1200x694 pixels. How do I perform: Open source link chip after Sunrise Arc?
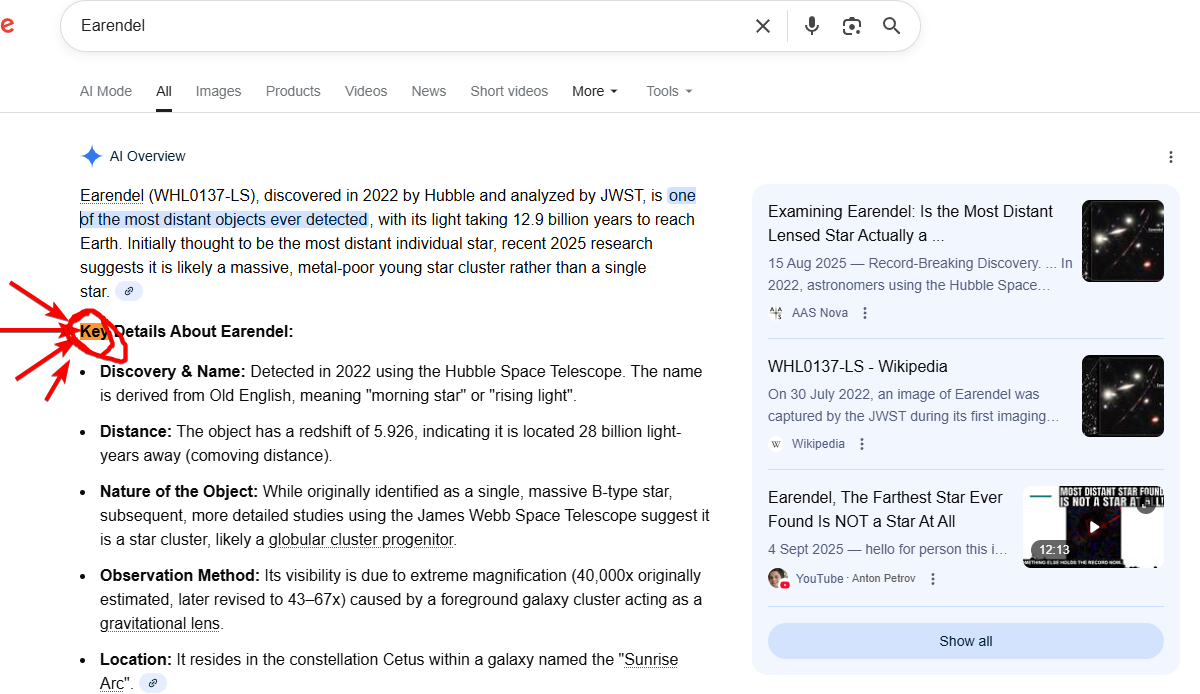[x=153, y=684]
